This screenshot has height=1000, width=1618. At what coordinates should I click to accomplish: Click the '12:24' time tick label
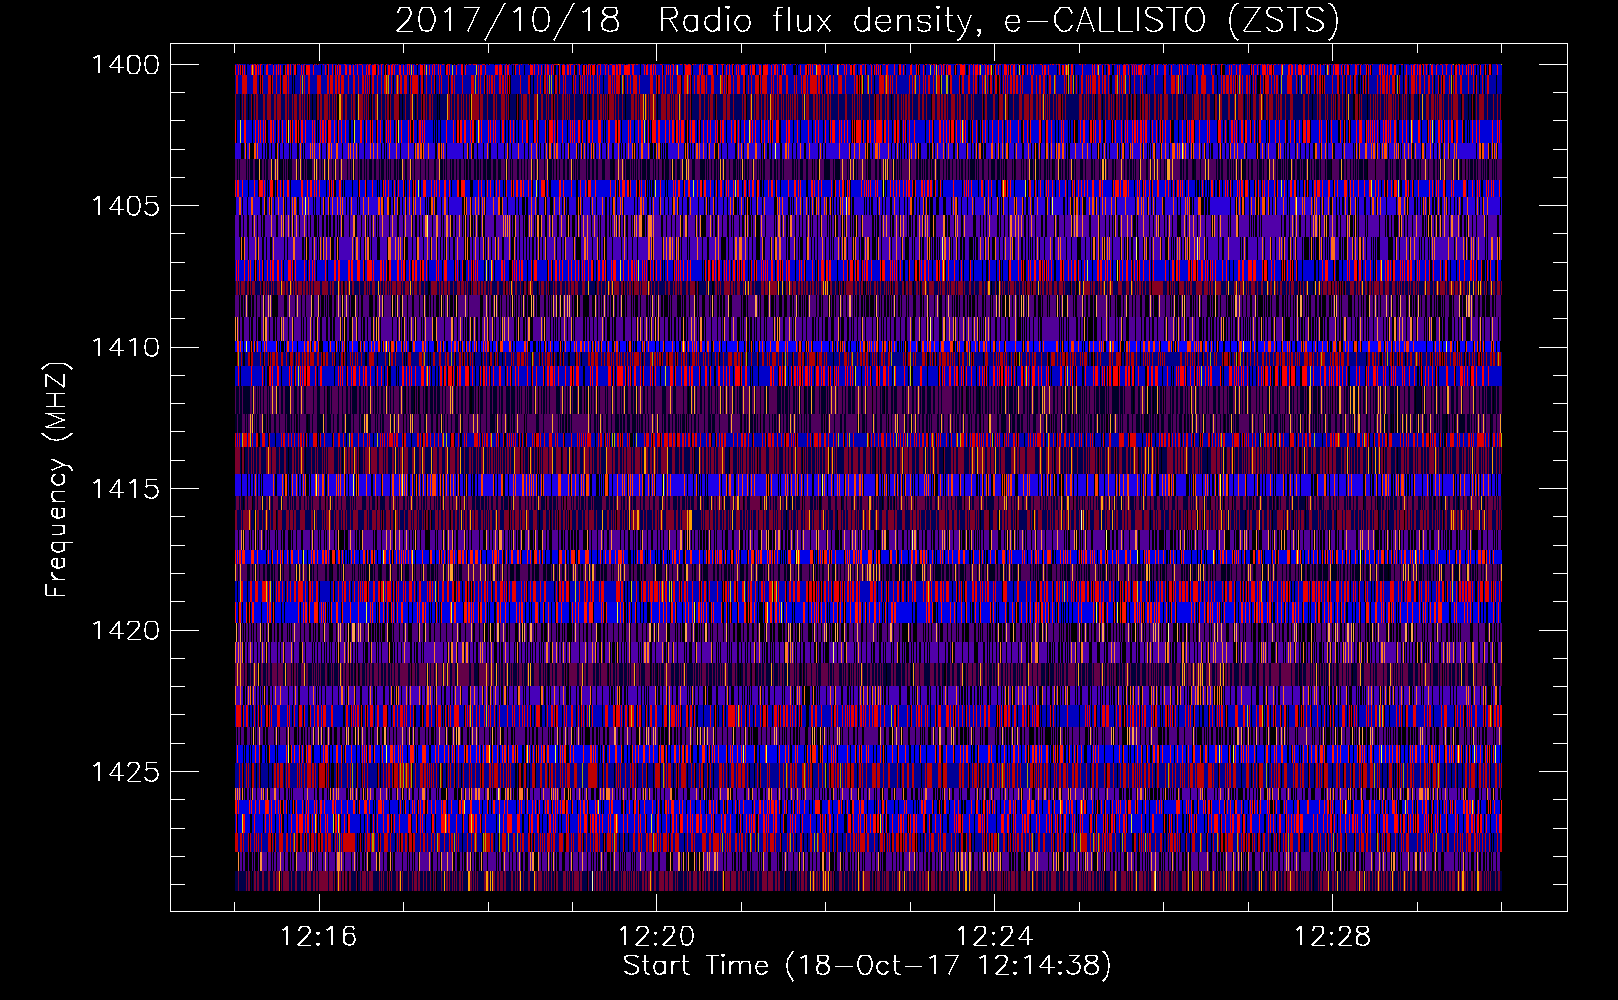tap(994, 937)
